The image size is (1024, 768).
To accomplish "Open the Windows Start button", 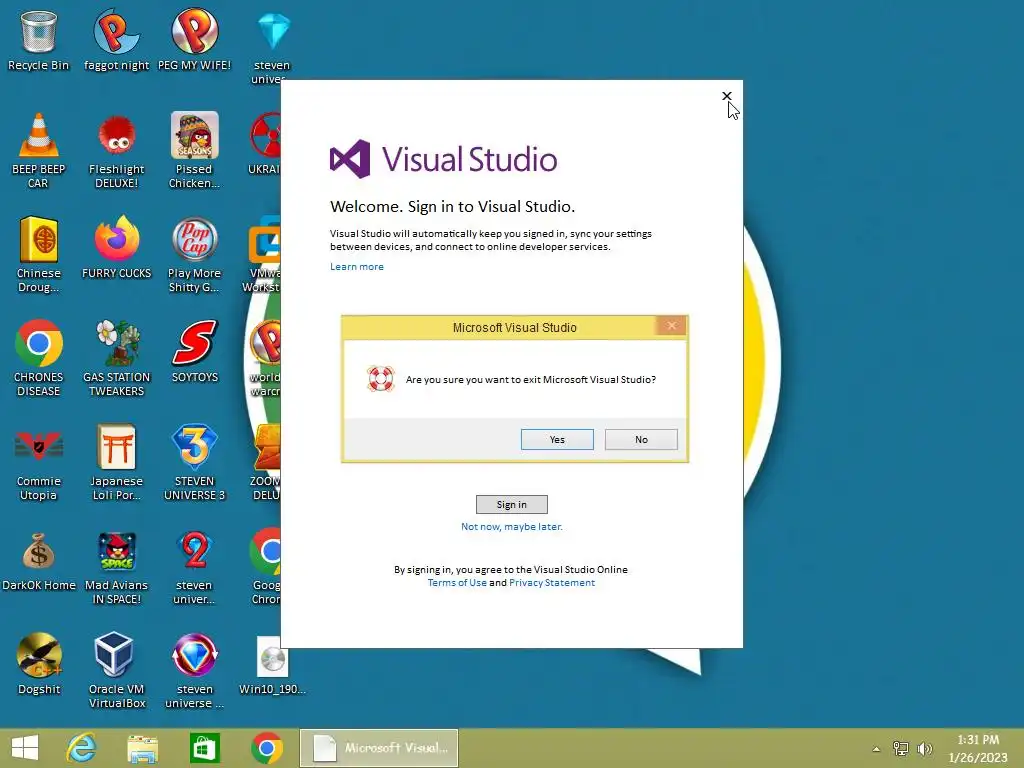I will [25, 748].
